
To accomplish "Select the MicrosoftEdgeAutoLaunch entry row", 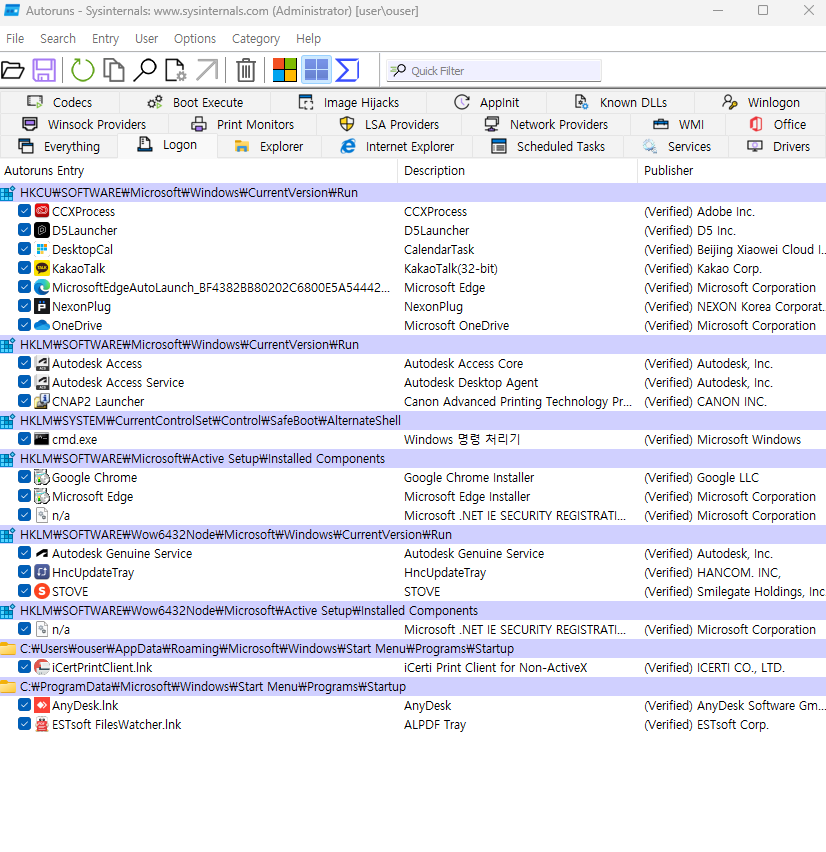I will pyautogui.click(x=413, y=287).
